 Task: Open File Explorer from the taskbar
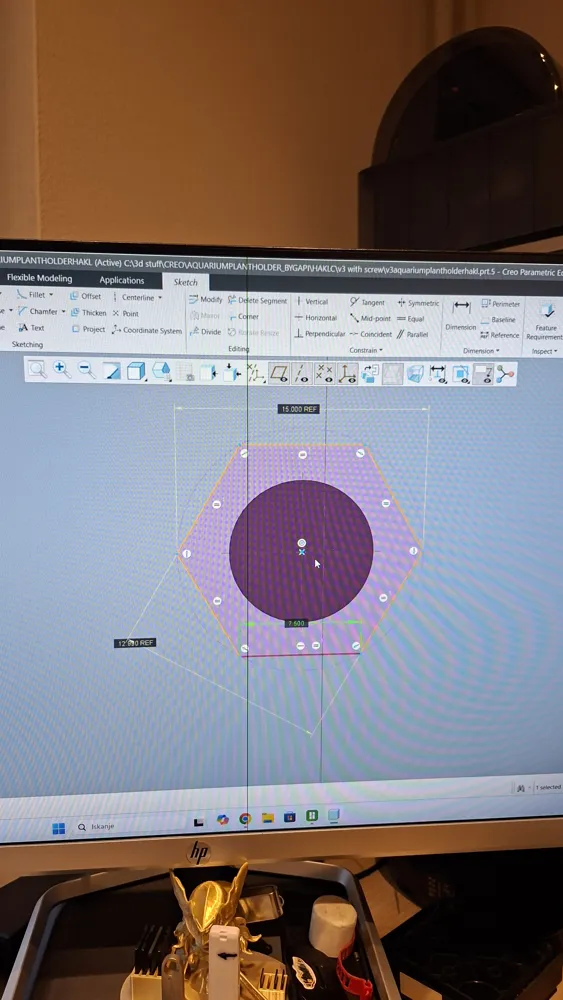point(267,818)
